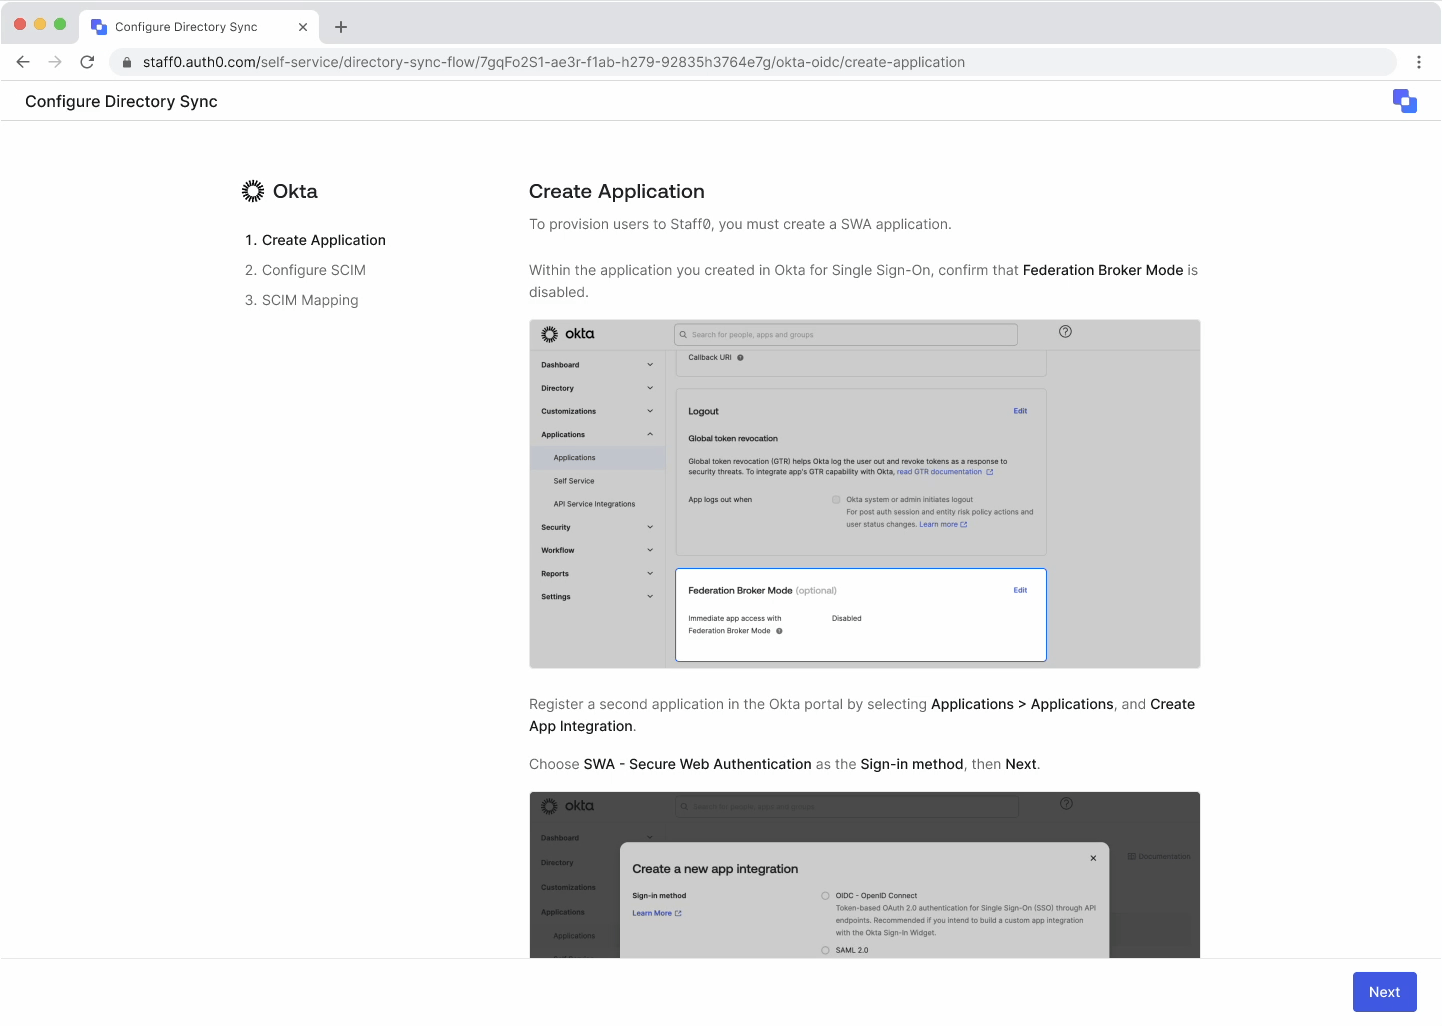
Task: Click the padlock icon in the address bar
Action: pyautogui.click(x=126, y=61)
